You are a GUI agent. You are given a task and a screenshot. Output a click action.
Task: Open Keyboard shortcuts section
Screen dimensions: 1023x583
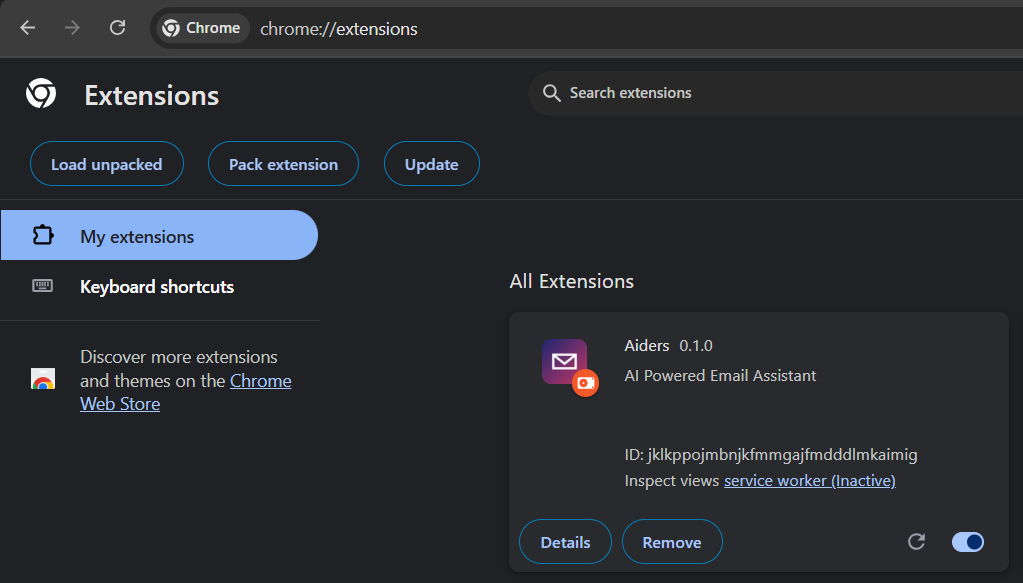click(159, 286)
